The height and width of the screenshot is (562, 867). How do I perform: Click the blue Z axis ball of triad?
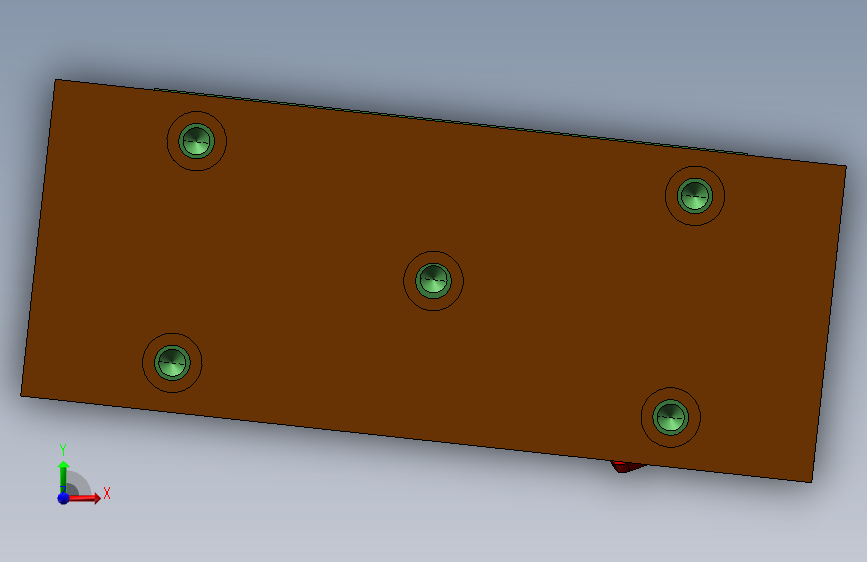[x=64, y=498]
